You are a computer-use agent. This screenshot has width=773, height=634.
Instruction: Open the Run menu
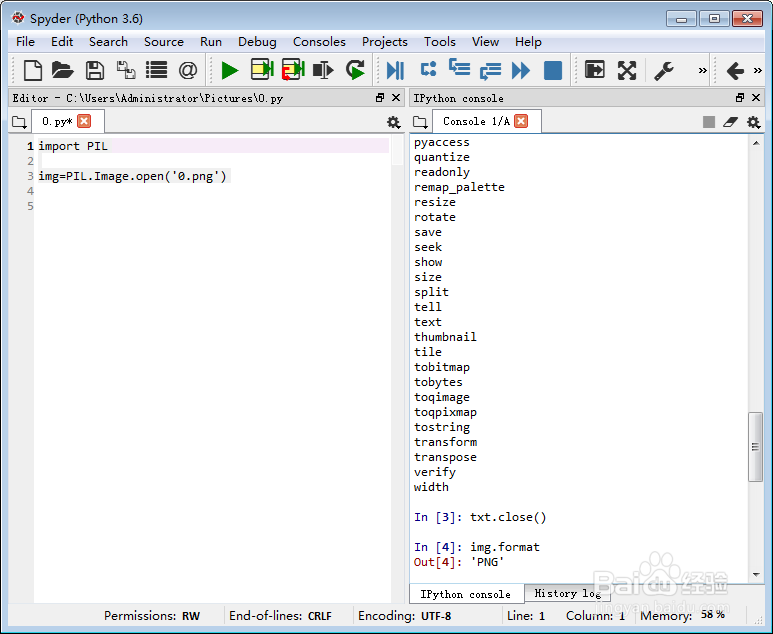(211, 42)
